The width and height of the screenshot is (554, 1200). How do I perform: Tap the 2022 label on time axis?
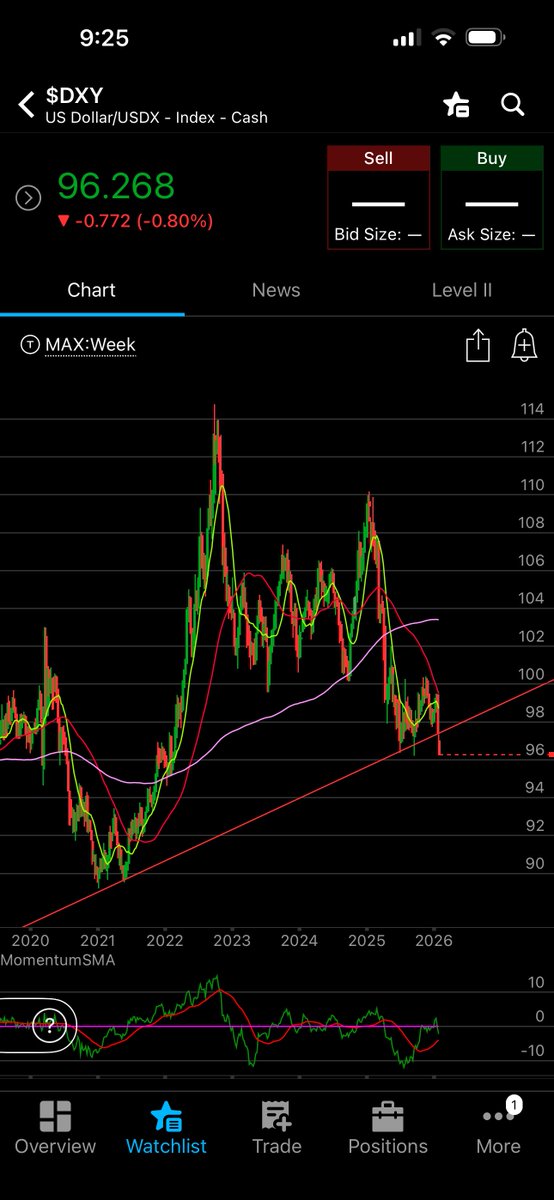pyautogui.click(x=165, y=941)
